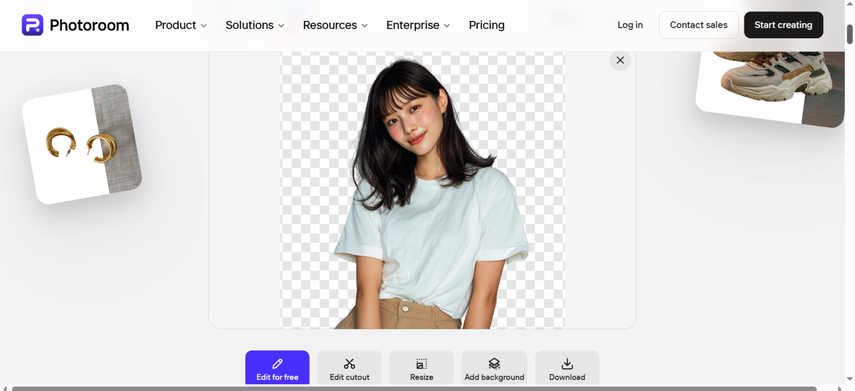Screen dimensions: 855x391
Task: Select the gold earrings sample thumbnail
Action: point(82,145)
